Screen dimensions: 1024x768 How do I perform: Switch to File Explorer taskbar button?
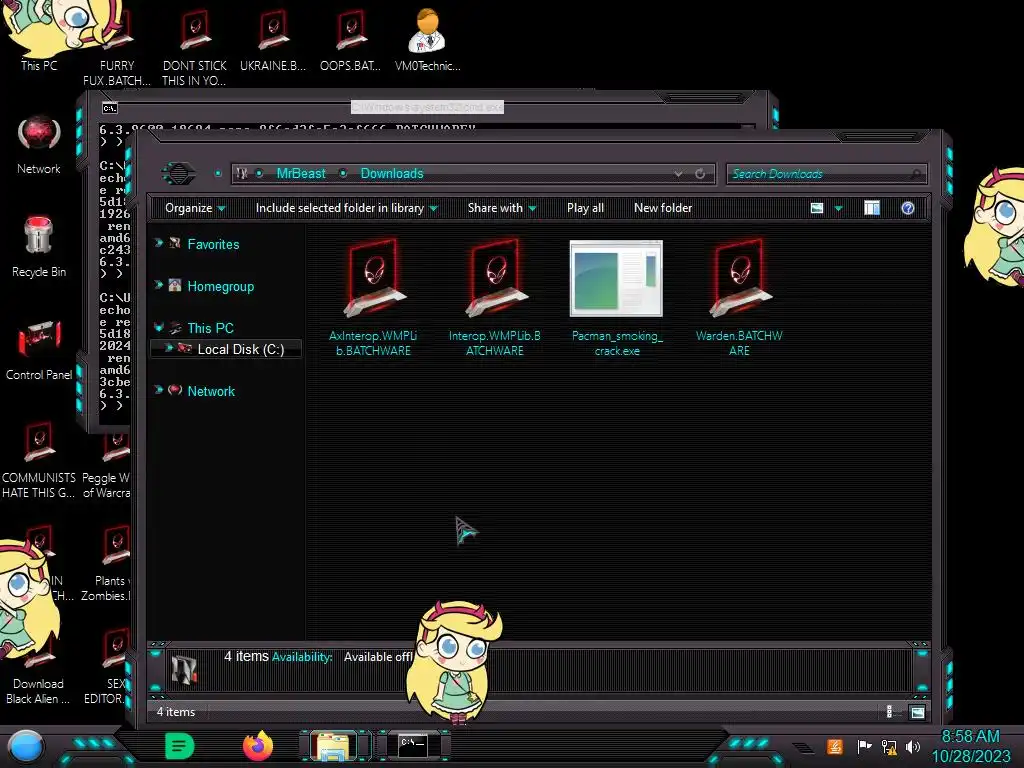pyautogui.click(x=334, y=746)
